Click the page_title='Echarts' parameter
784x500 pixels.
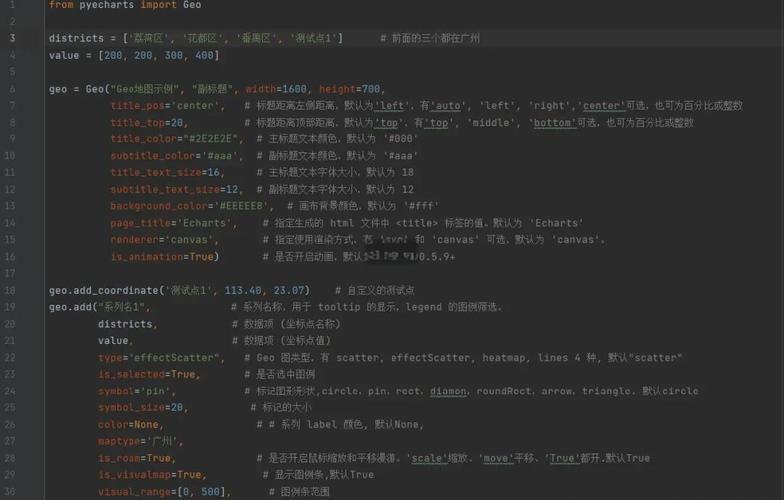click(x=171, y=223)
